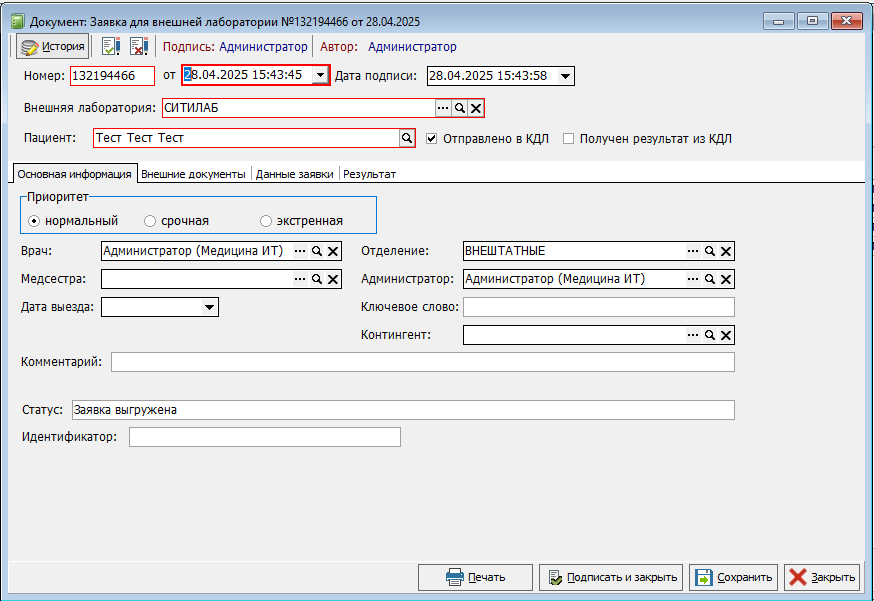Clear the Контингент field value
This screenshot has height=601, width=874.
[x=726, y=335]
